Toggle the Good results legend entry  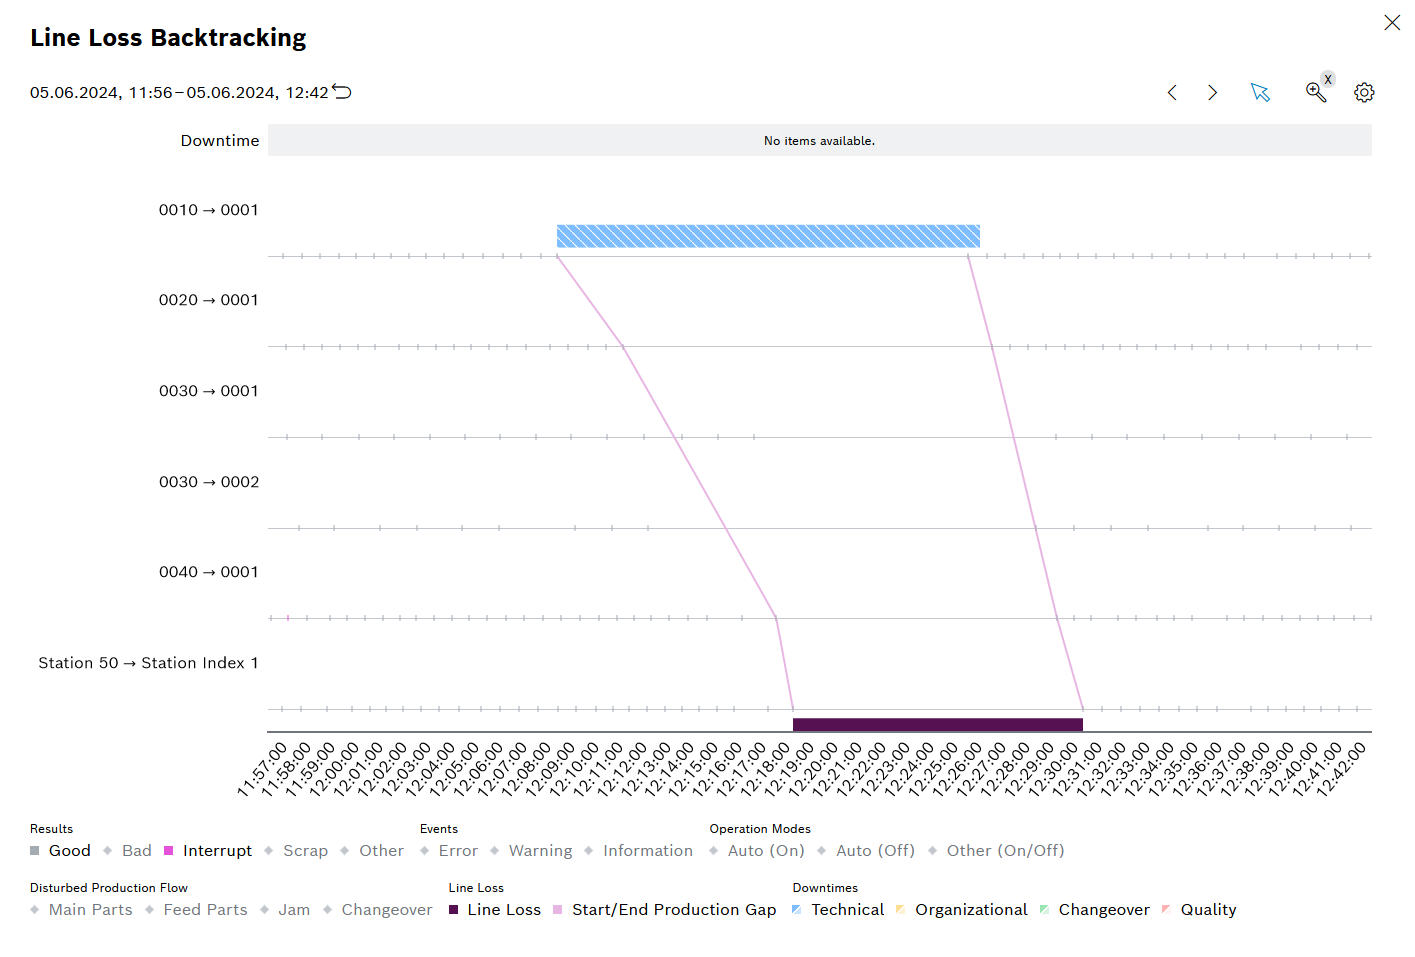click(x=60, y=850)
